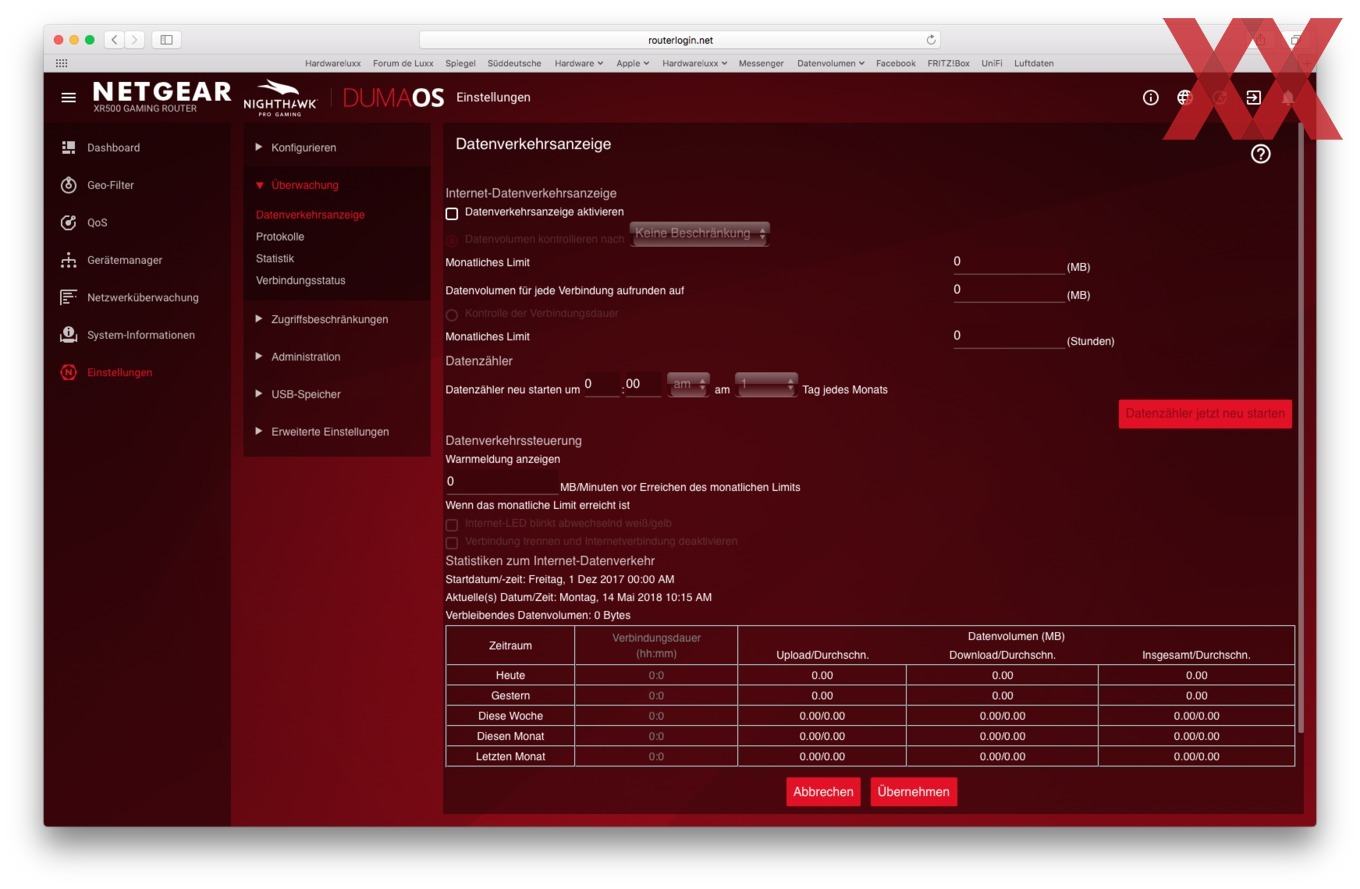This screenshot has height=889, width=1360.
Task: Go to Dashboard page
Action: tap(113, 148)
